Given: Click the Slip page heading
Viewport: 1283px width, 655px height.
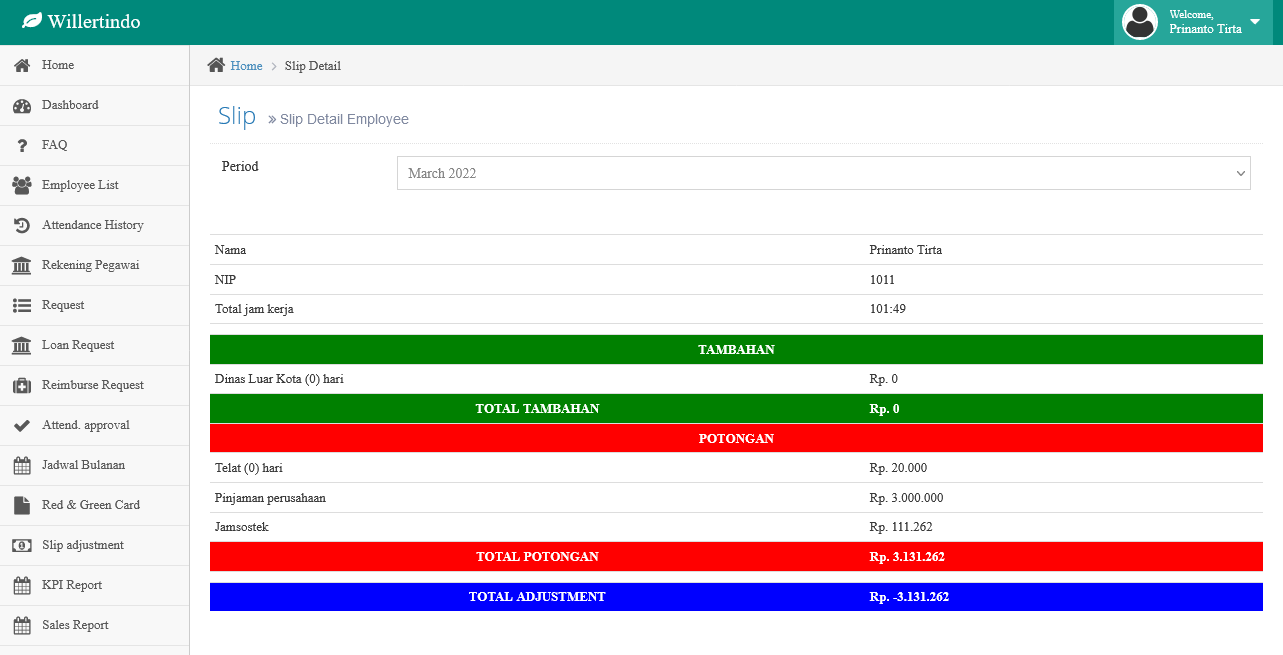Looking at the screenshot, I should click(x=237, y=116).
